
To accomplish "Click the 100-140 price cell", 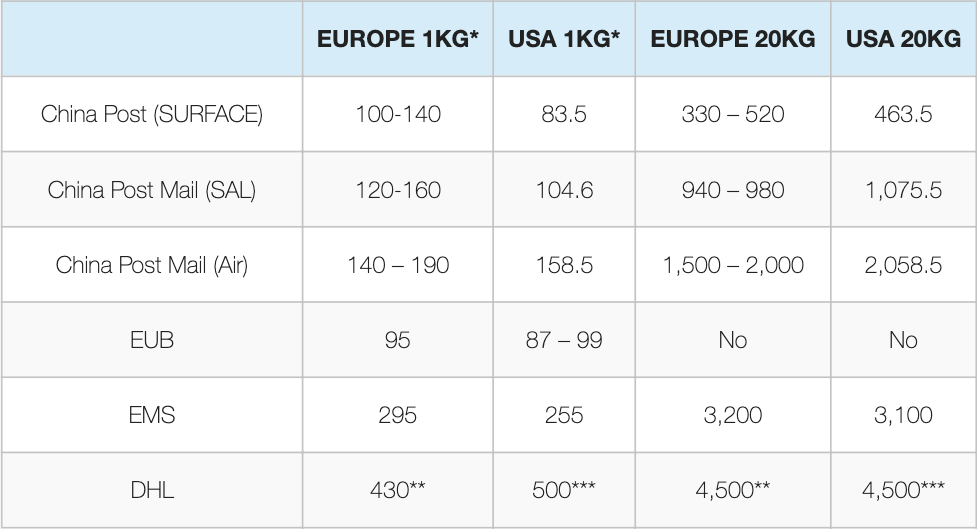I will click(x=398, y=114).
